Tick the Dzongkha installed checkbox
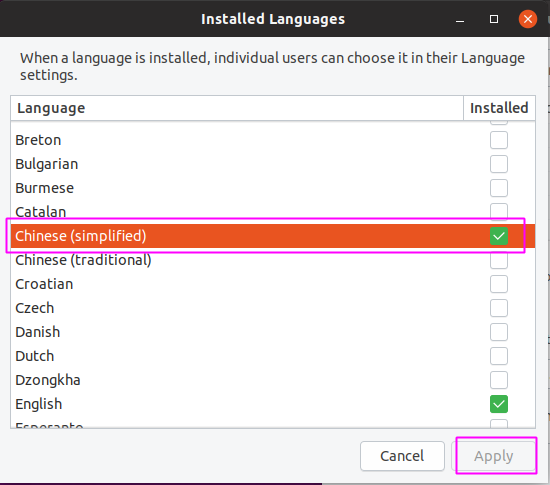The height and width of the screenshot is (485, 550). [499, 380]
